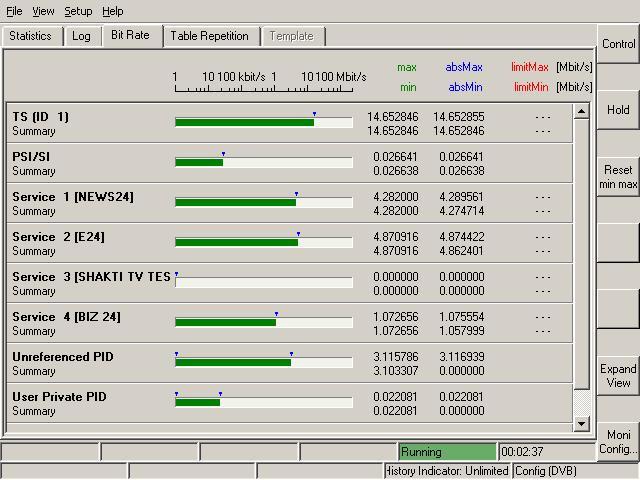Viewport: 640px width, 480px height.
Task: Click the Expand View button
Action: (x=618, y=376)
